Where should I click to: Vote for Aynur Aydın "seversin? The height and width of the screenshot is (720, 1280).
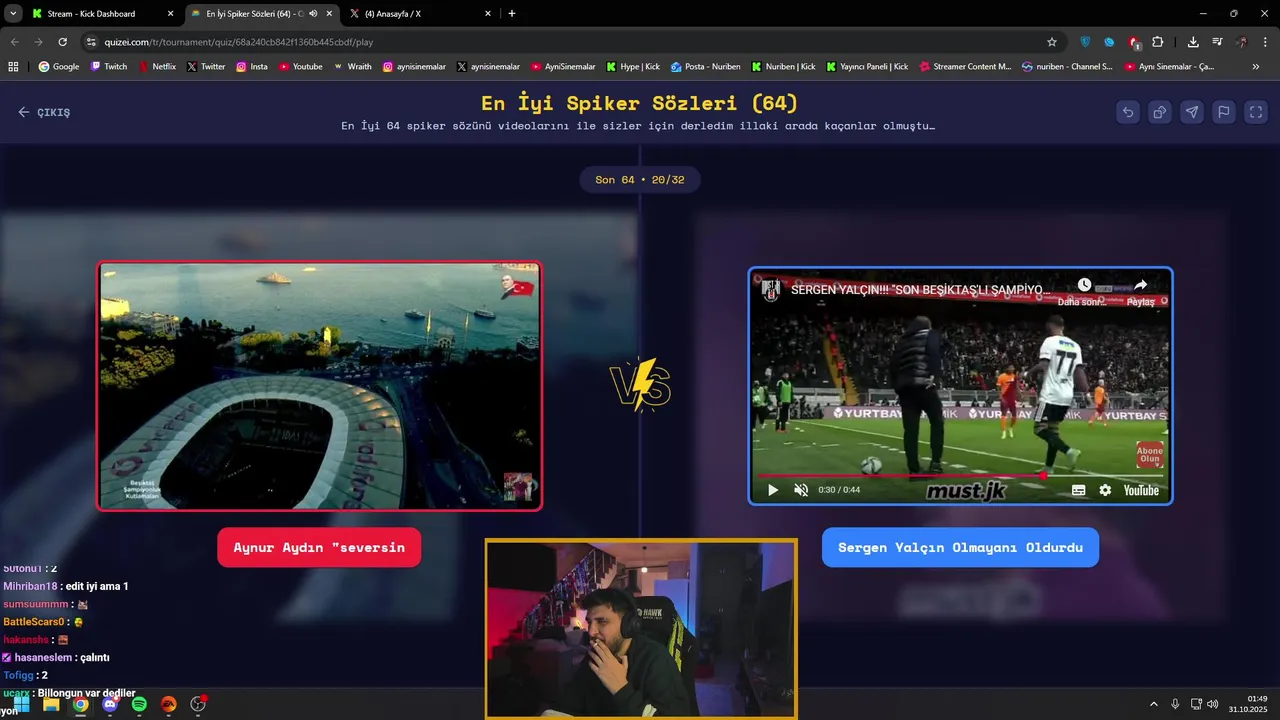(x=319, y=548)
